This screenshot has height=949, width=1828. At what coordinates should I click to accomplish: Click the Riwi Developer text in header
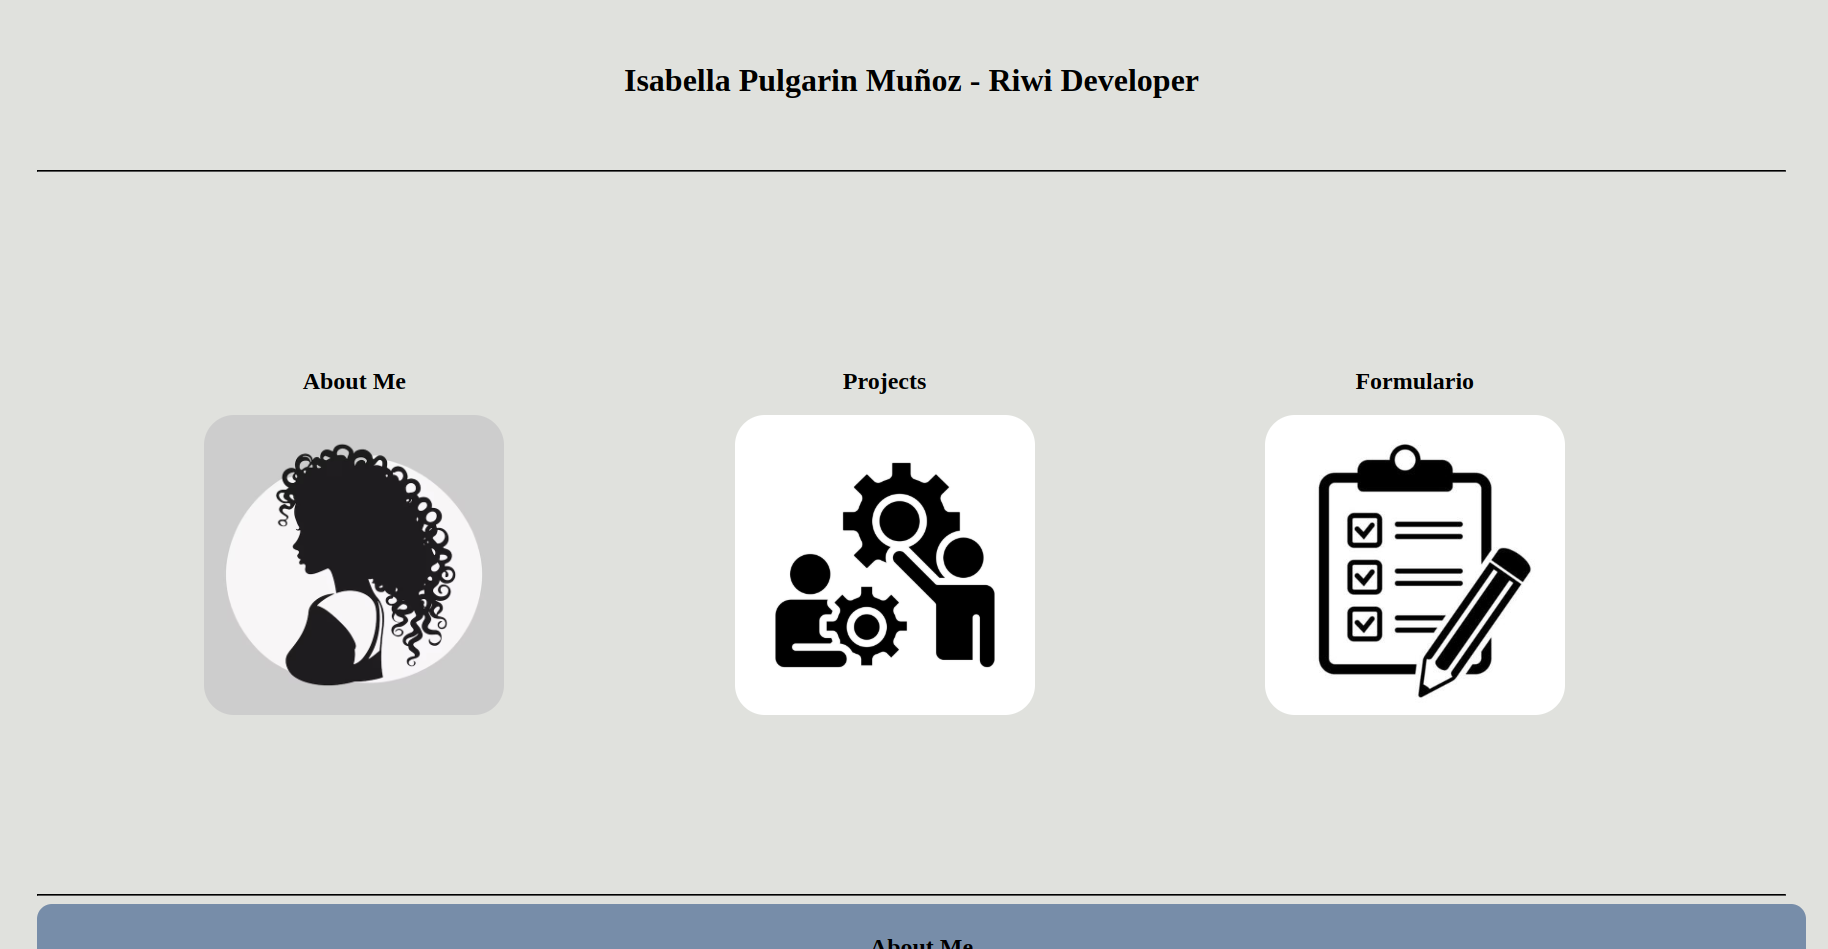pyautogui.click(x=1093, y=81)
